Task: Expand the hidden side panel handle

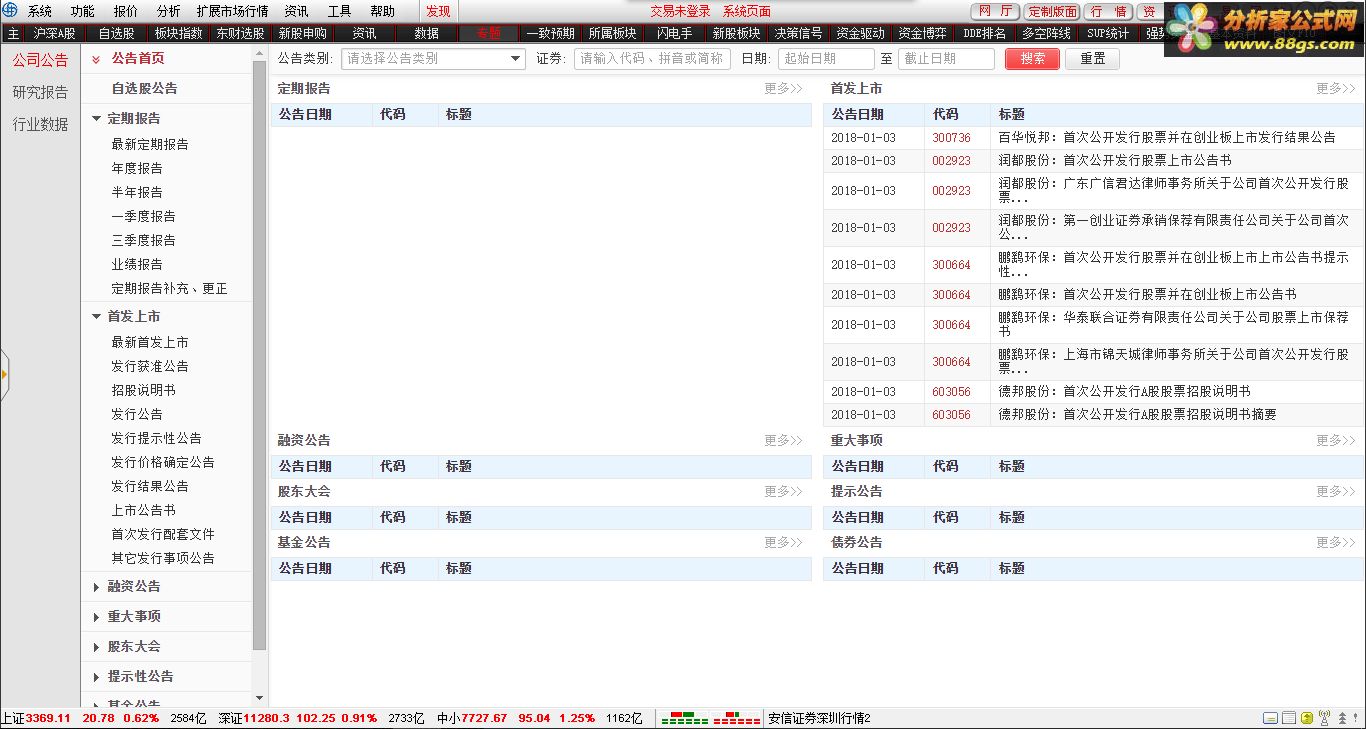Action: (x=4, y=375)
